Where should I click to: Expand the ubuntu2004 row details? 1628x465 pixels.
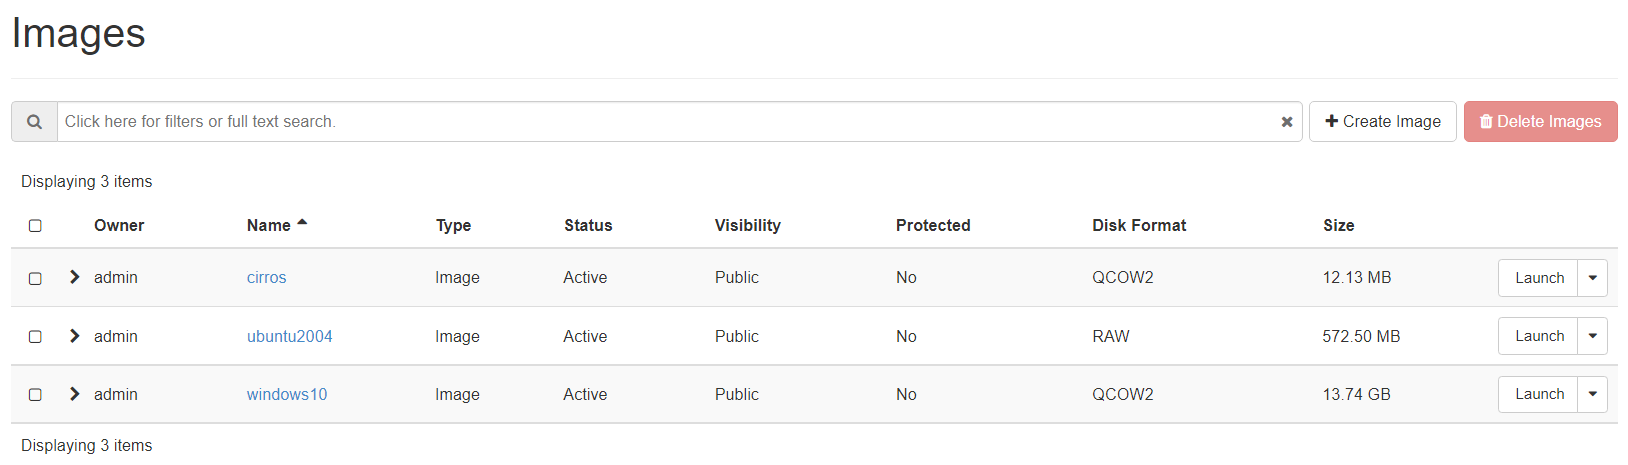tap(74, 336)
